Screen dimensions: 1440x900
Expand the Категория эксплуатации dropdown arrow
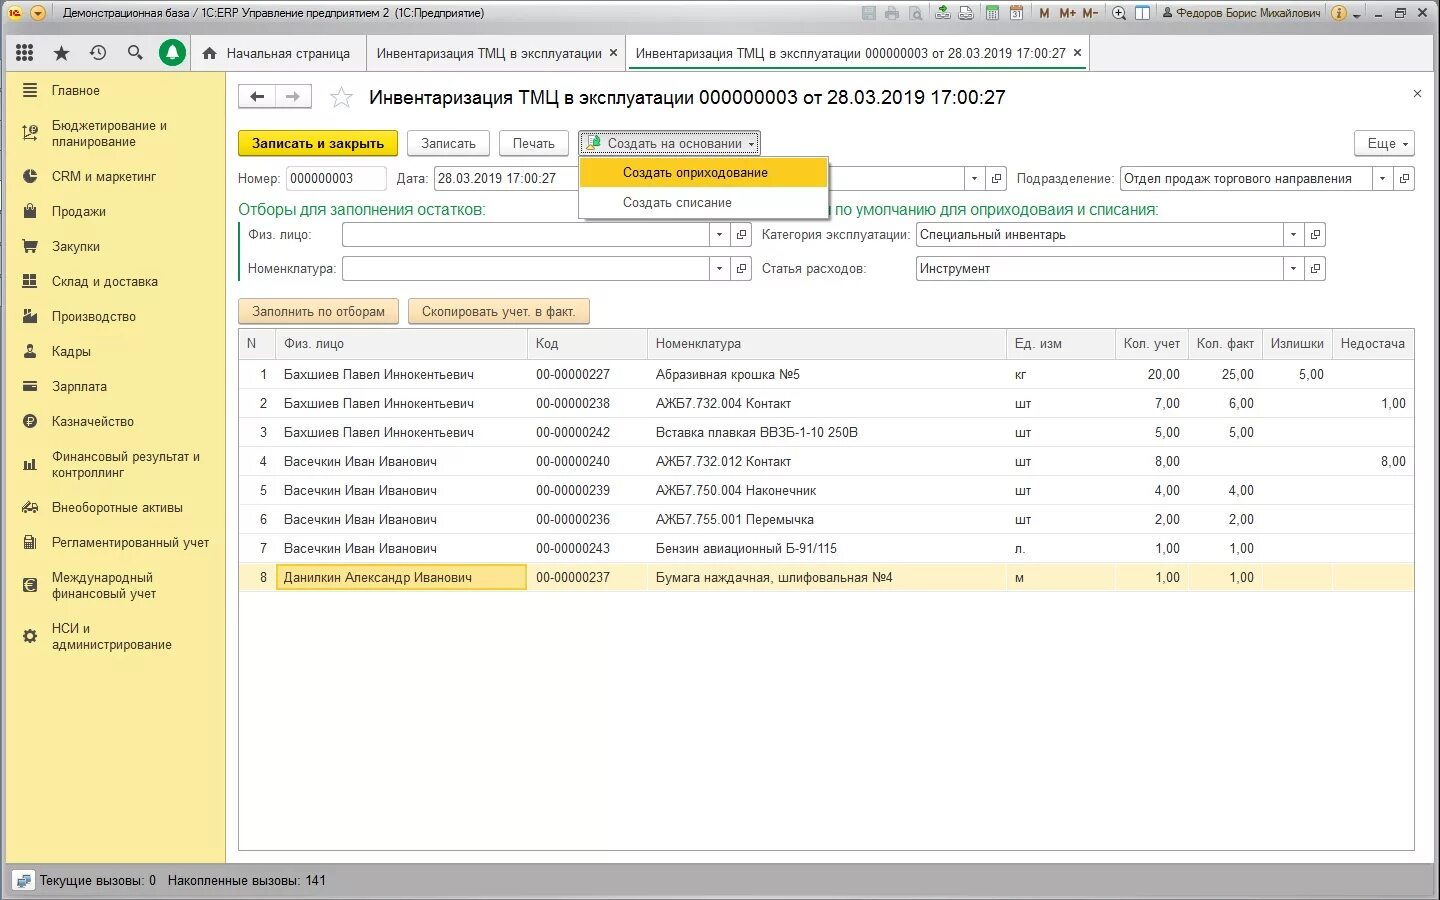point(1293,234)
